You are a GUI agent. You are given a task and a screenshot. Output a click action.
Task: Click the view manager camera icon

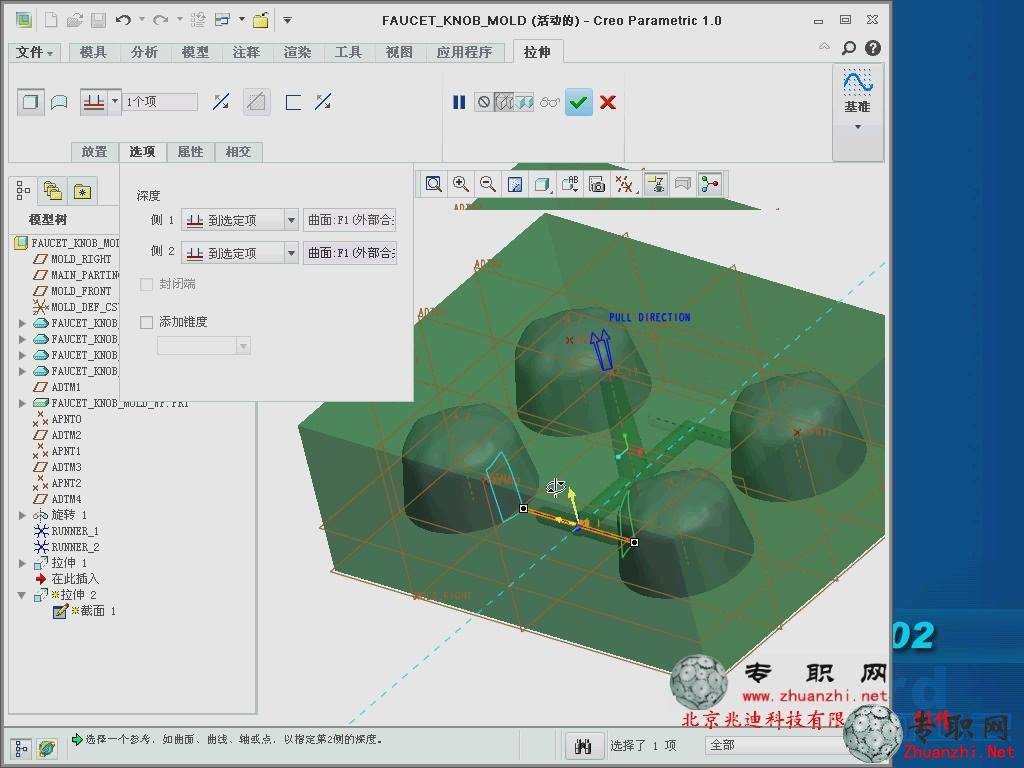pos(597,184)
